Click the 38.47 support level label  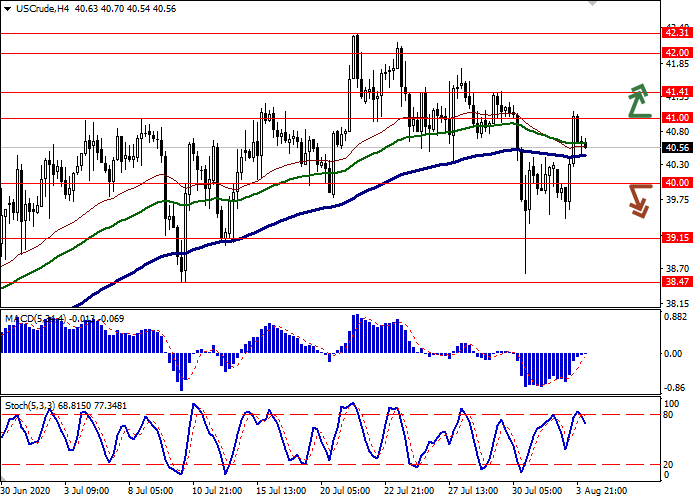[677, 283]
